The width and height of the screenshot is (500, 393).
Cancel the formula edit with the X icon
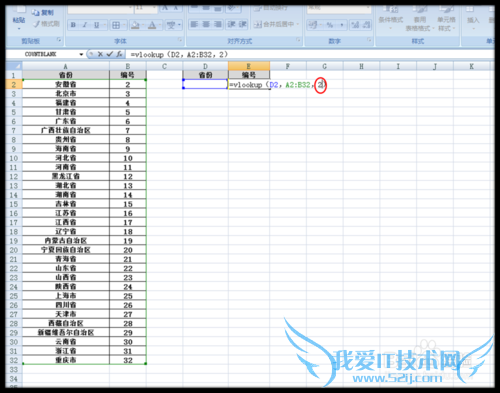click(x=100, y=54)
